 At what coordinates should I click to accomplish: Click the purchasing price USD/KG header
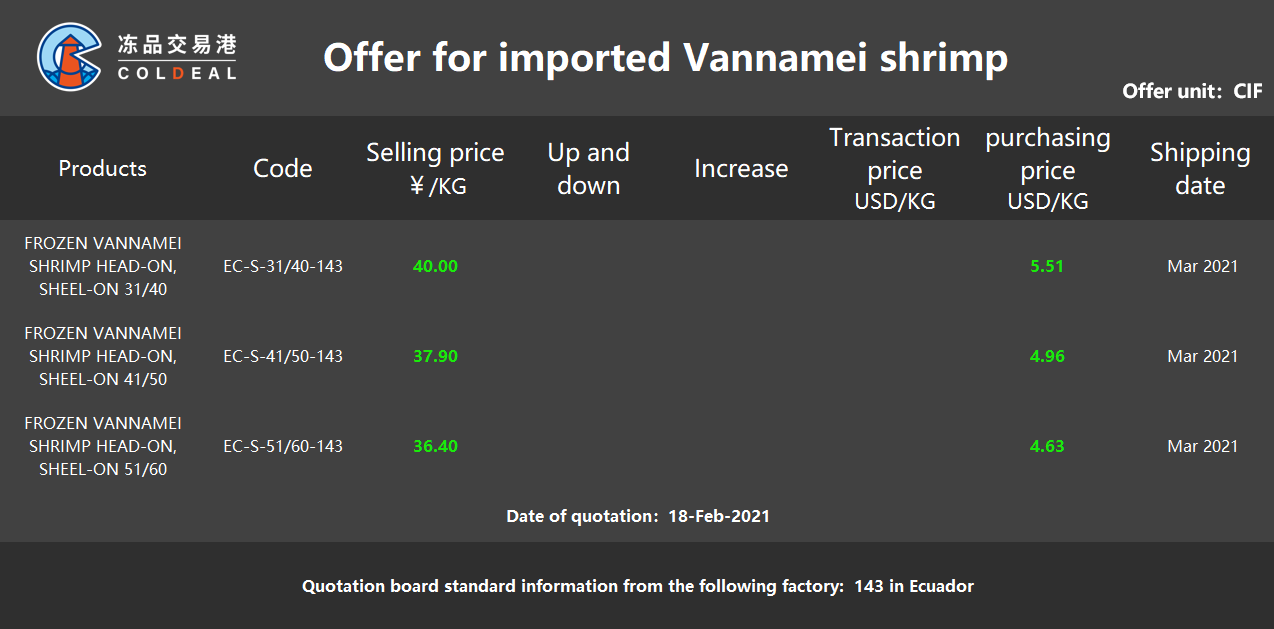coord(1048,168)
